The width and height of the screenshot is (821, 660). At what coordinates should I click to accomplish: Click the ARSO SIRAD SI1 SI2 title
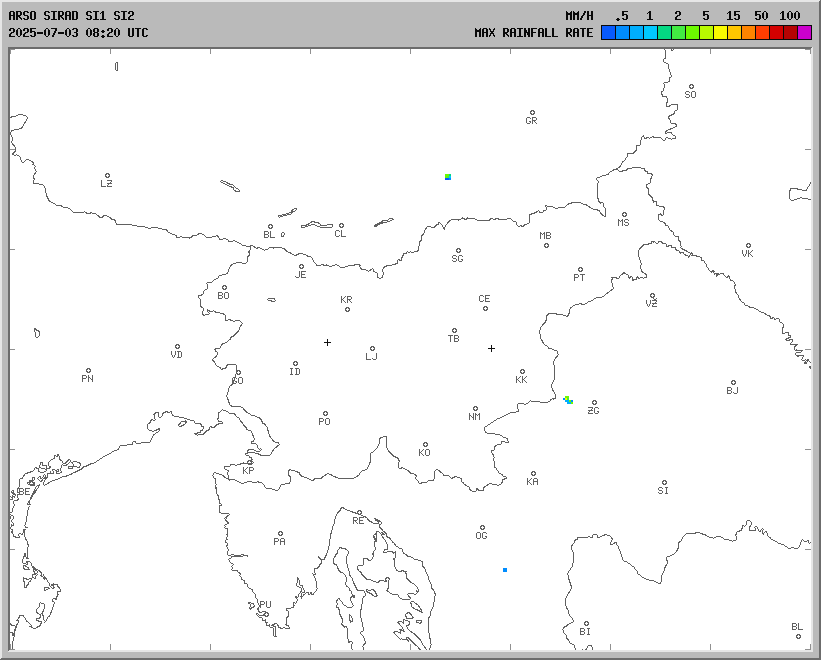(x=71, y=16)
